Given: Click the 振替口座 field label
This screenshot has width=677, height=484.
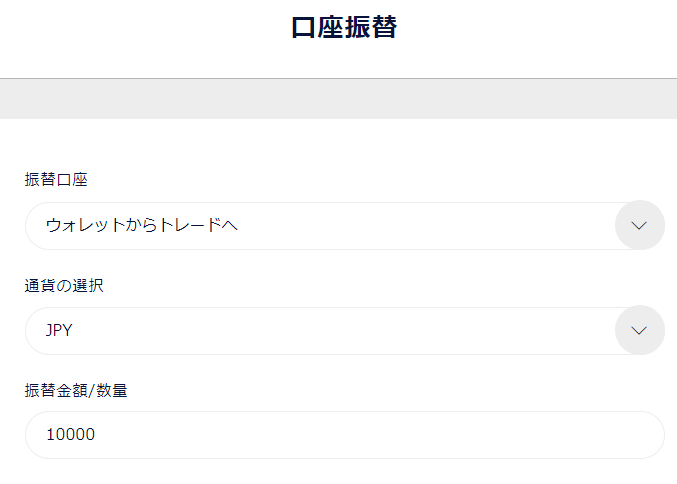Looking at the screenshot, I should click(x=56, y=179).
